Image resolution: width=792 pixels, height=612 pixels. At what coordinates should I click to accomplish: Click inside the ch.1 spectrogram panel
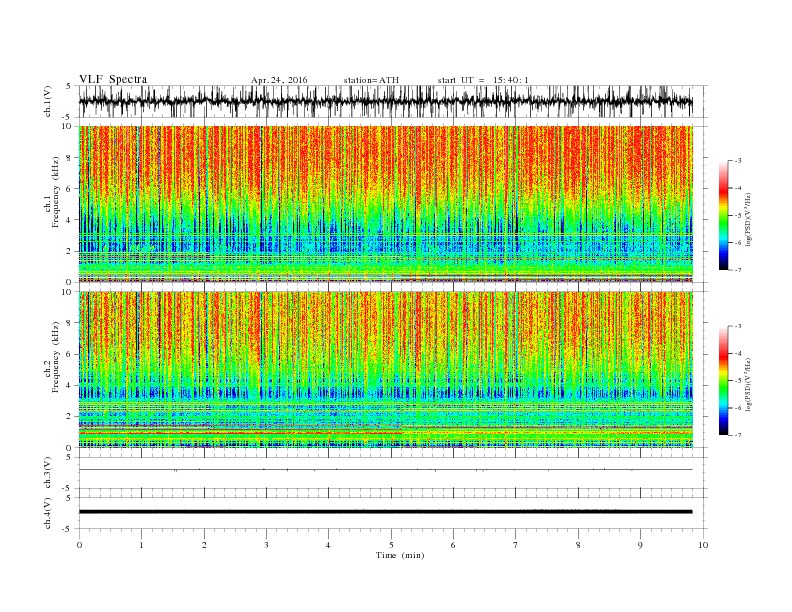[x=386, y=204]
